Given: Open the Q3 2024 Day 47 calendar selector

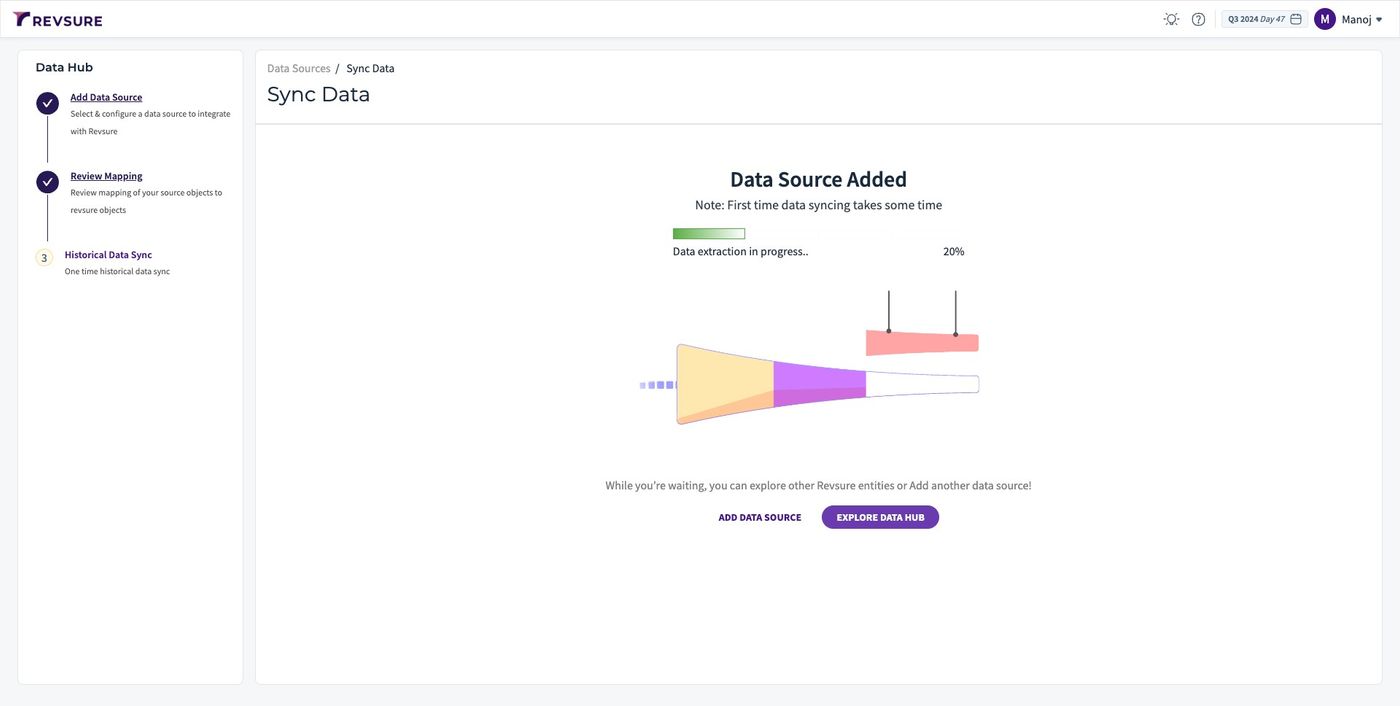Looking at the screenshot, I should pyautogui.click(x=1265, y=19).
